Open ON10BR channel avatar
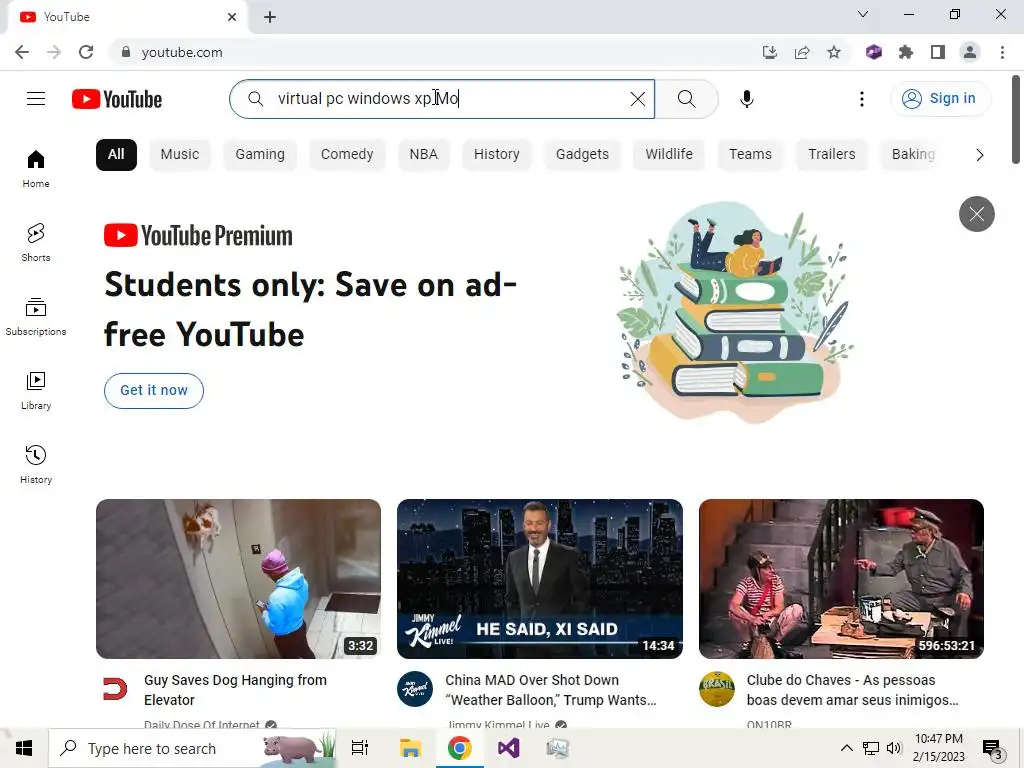The image size is (1024, 768). point(716,689)
